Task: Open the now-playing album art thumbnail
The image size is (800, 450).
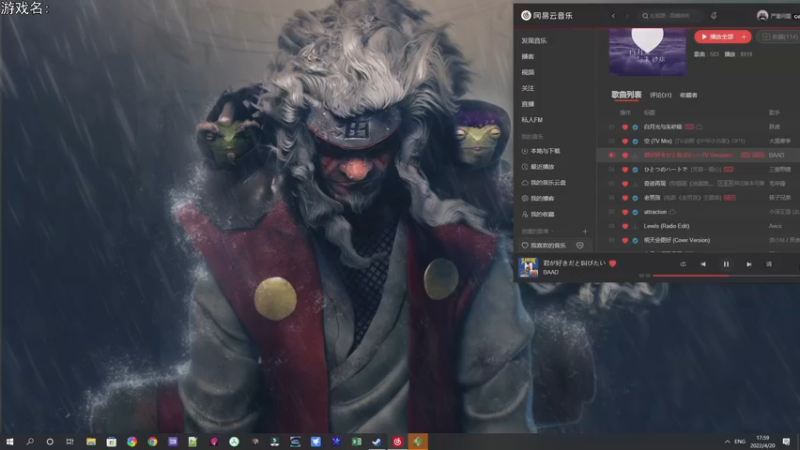Action: pos(528,267)
